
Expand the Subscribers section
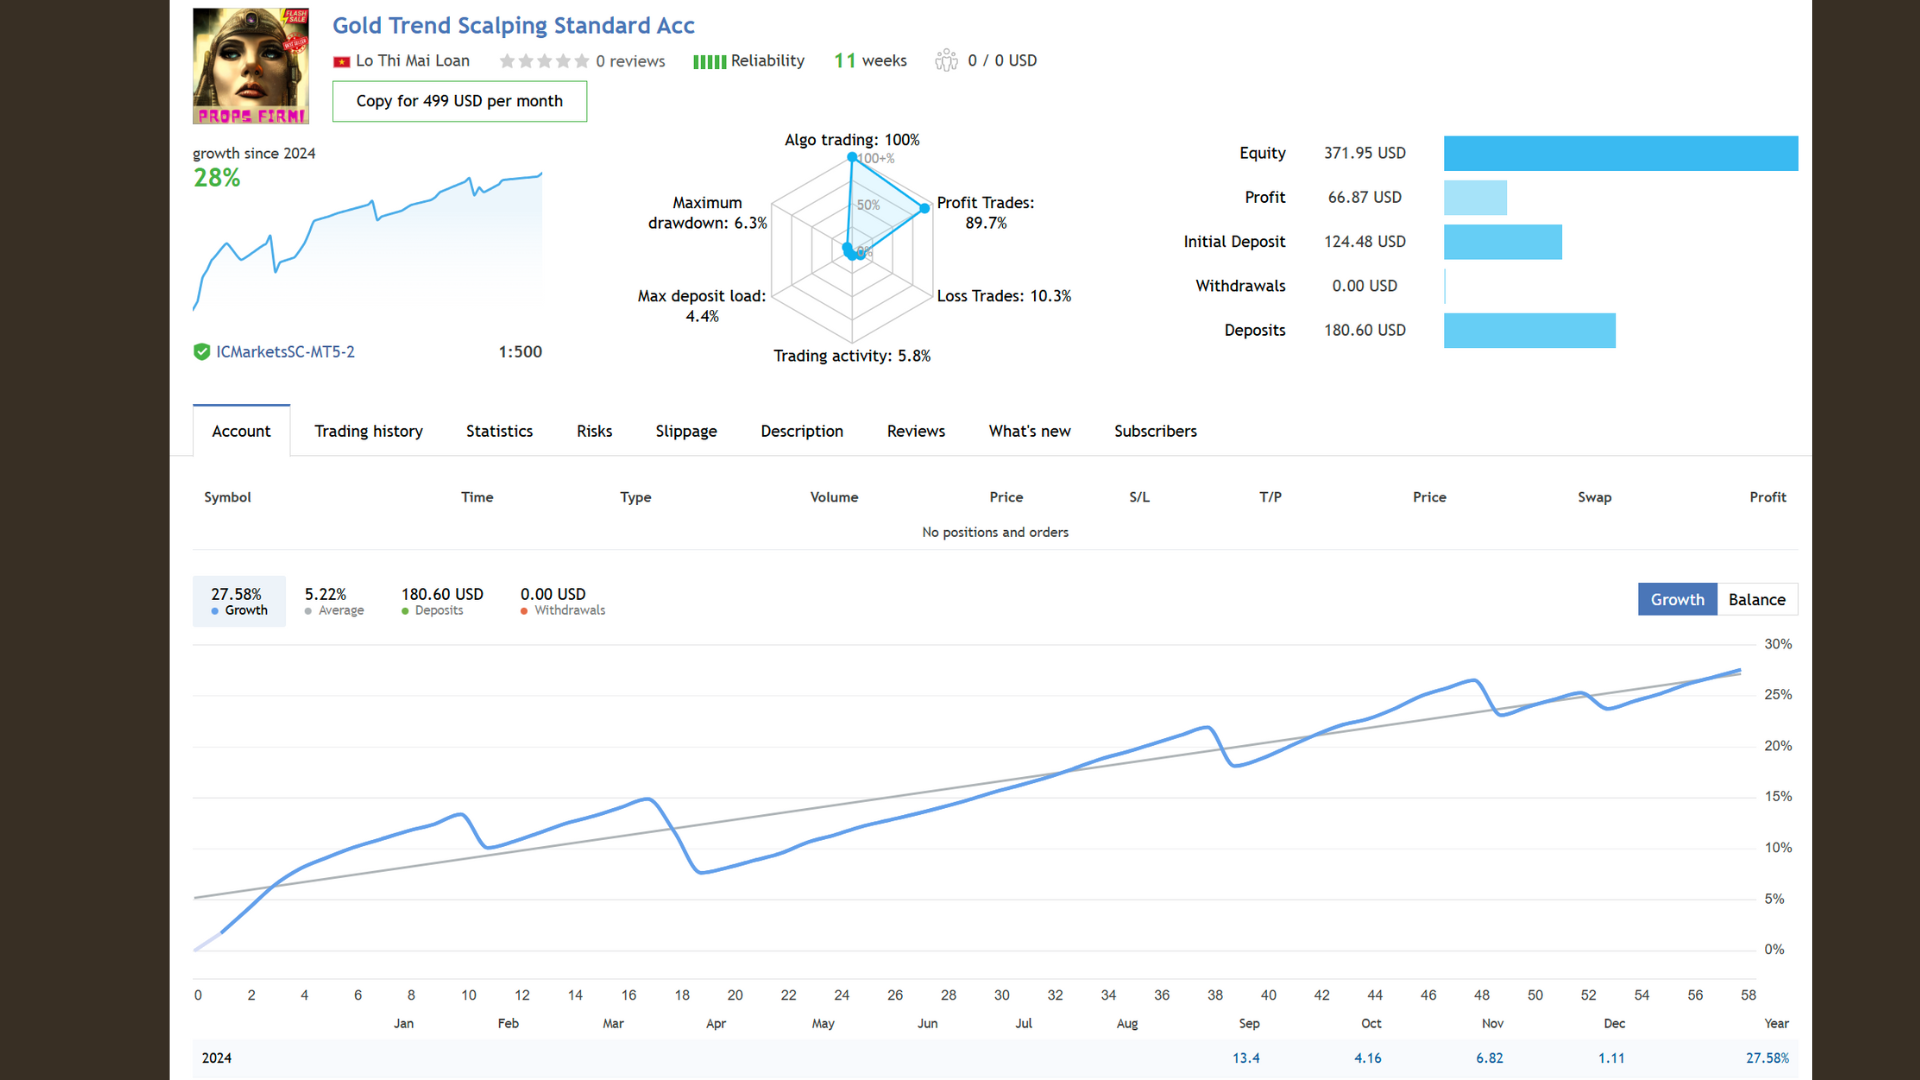[x=1153, y=430]
